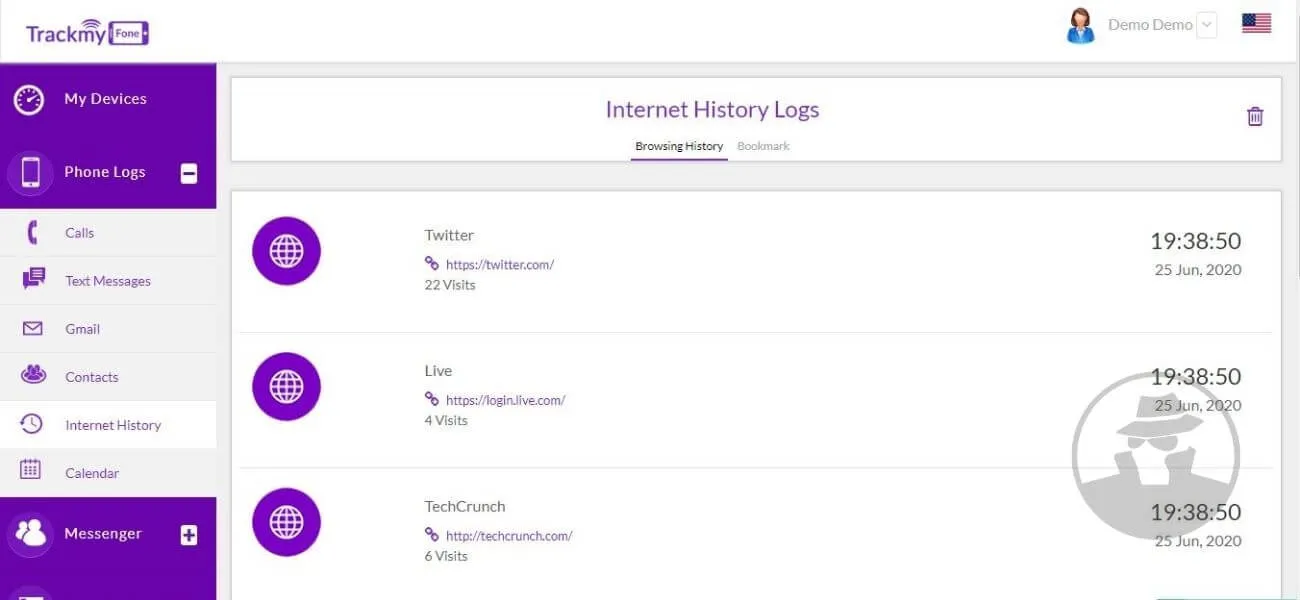
Task: Click Twitter's 19:38:50 timestamp
Action: 1195,241
